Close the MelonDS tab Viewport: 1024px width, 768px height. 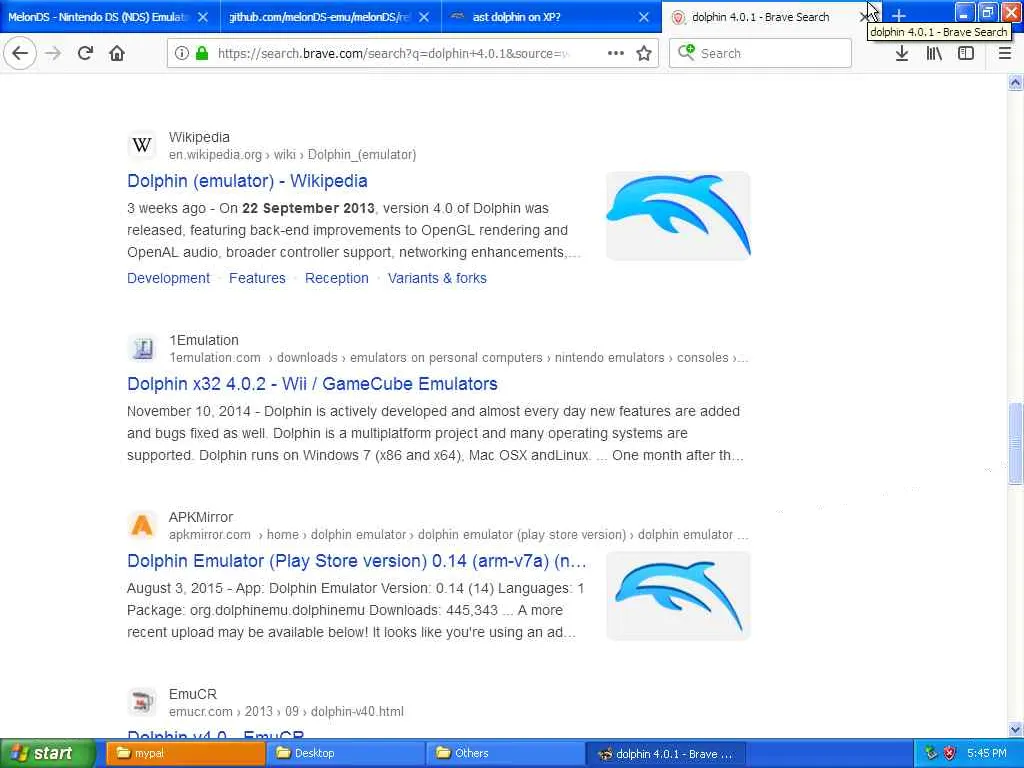click(203, 17)
